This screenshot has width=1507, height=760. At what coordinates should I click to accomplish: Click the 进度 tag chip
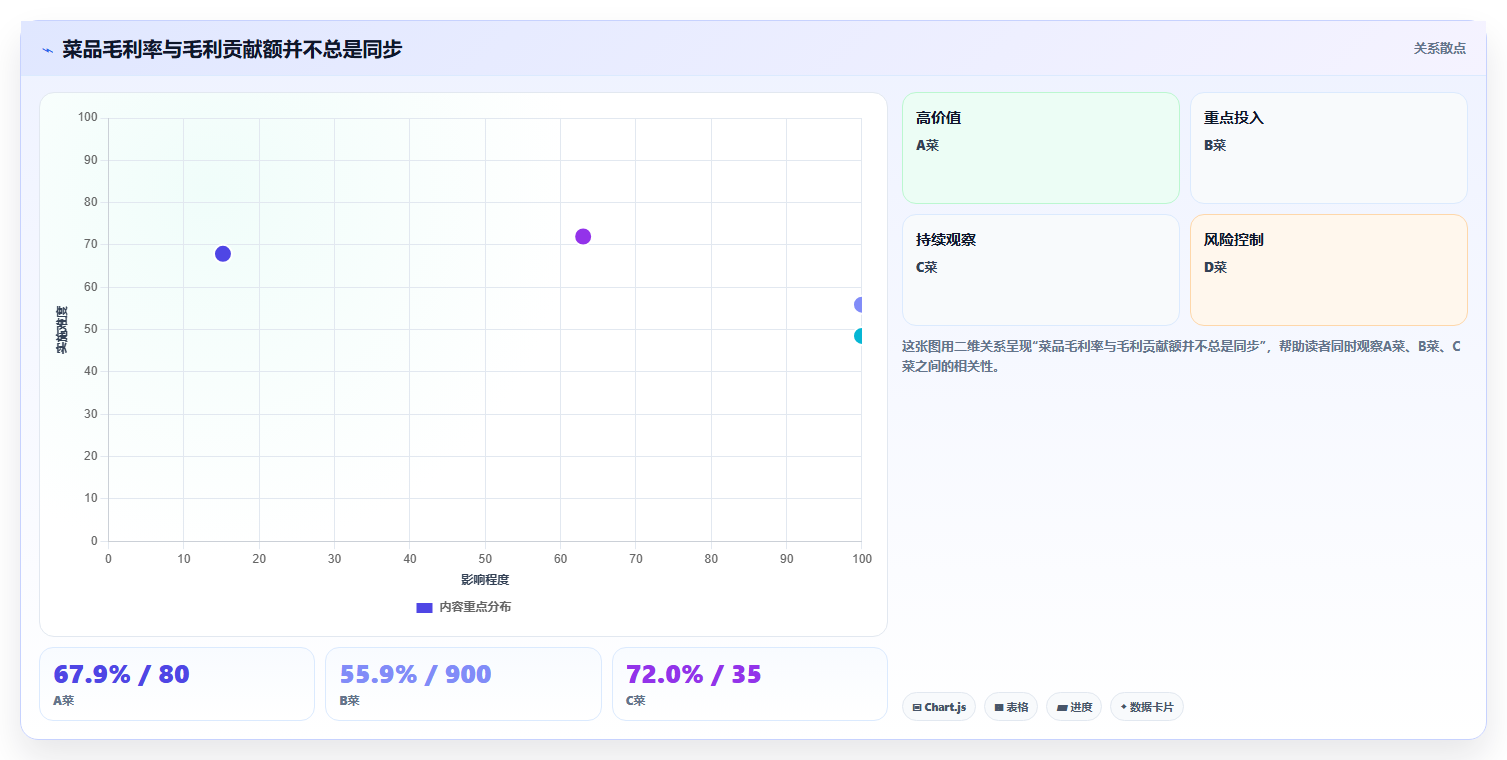1074,707
